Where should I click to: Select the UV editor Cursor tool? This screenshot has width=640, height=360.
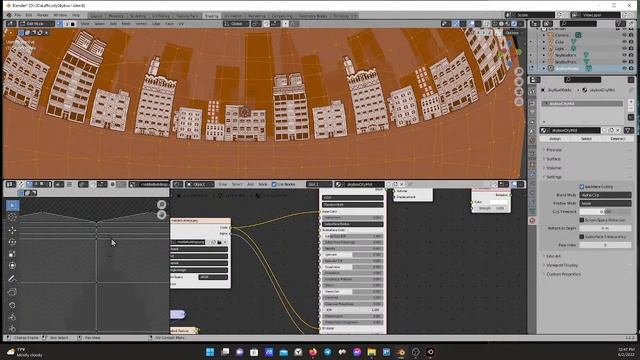(x=12, y=218)
